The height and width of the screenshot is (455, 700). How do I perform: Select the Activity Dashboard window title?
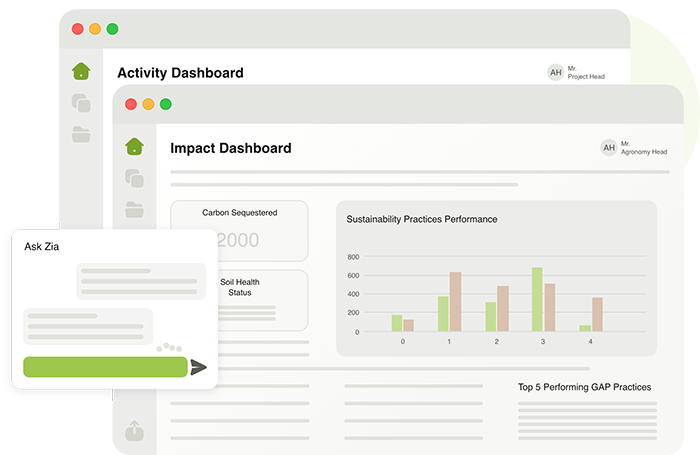coord(180,73)
